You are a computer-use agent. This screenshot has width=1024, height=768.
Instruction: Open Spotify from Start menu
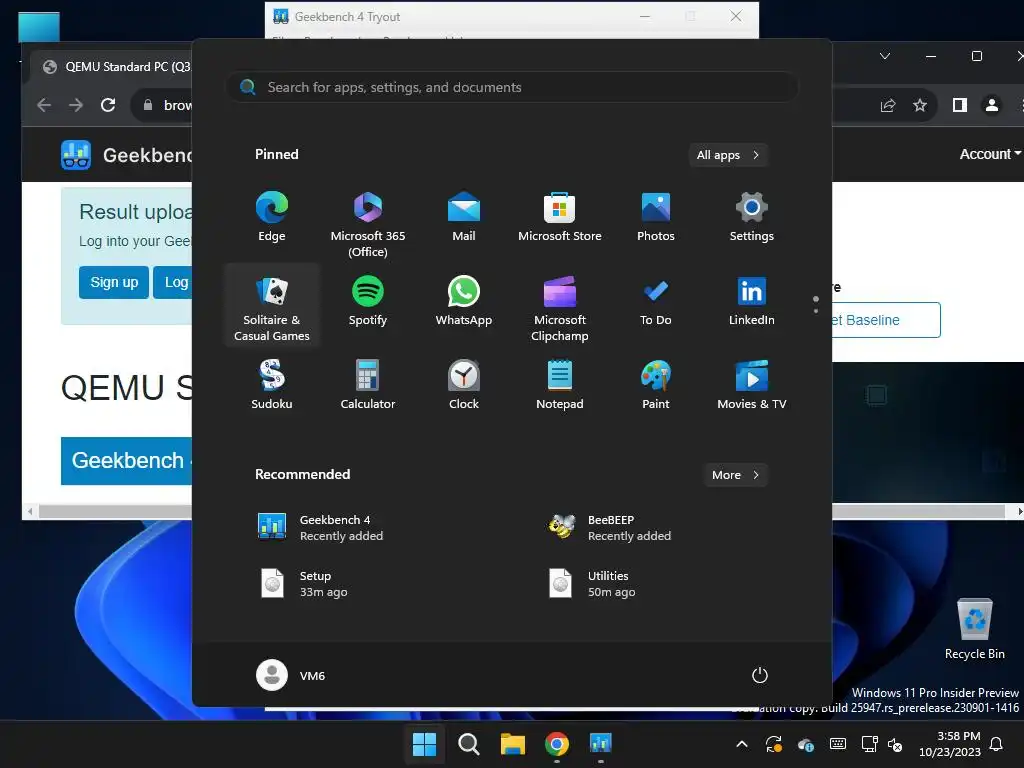(368, 301)
